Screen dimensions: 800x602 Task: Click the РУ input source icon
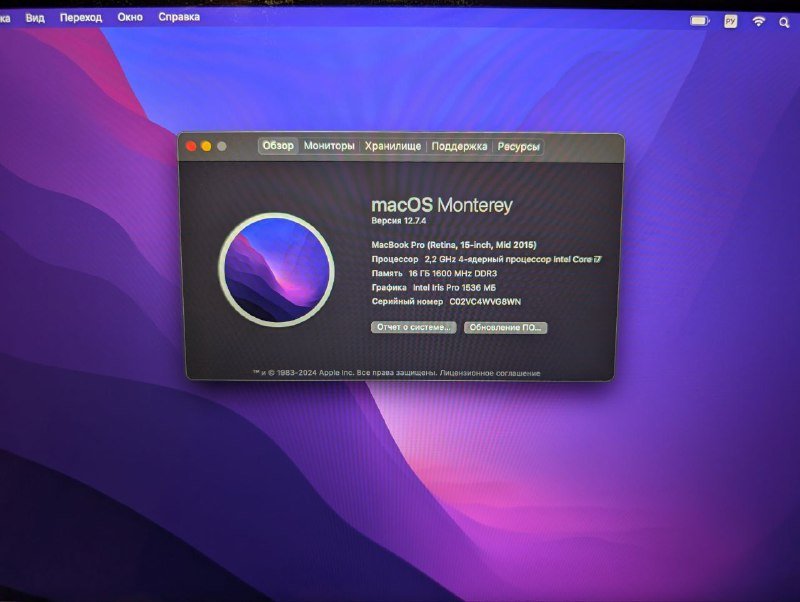click(x=730, y=20)
